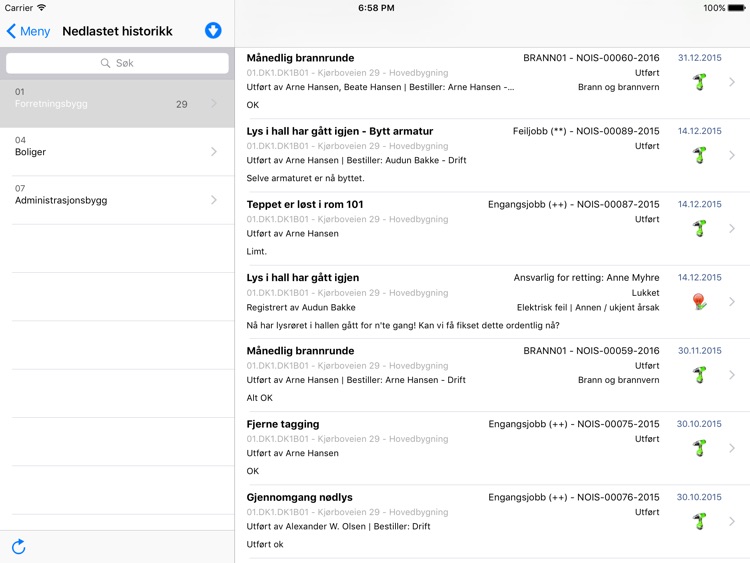Open 'Gjennomgang nødlys' entry title
The width and height of the screenshot is (750, 563).
pos(299,497)
